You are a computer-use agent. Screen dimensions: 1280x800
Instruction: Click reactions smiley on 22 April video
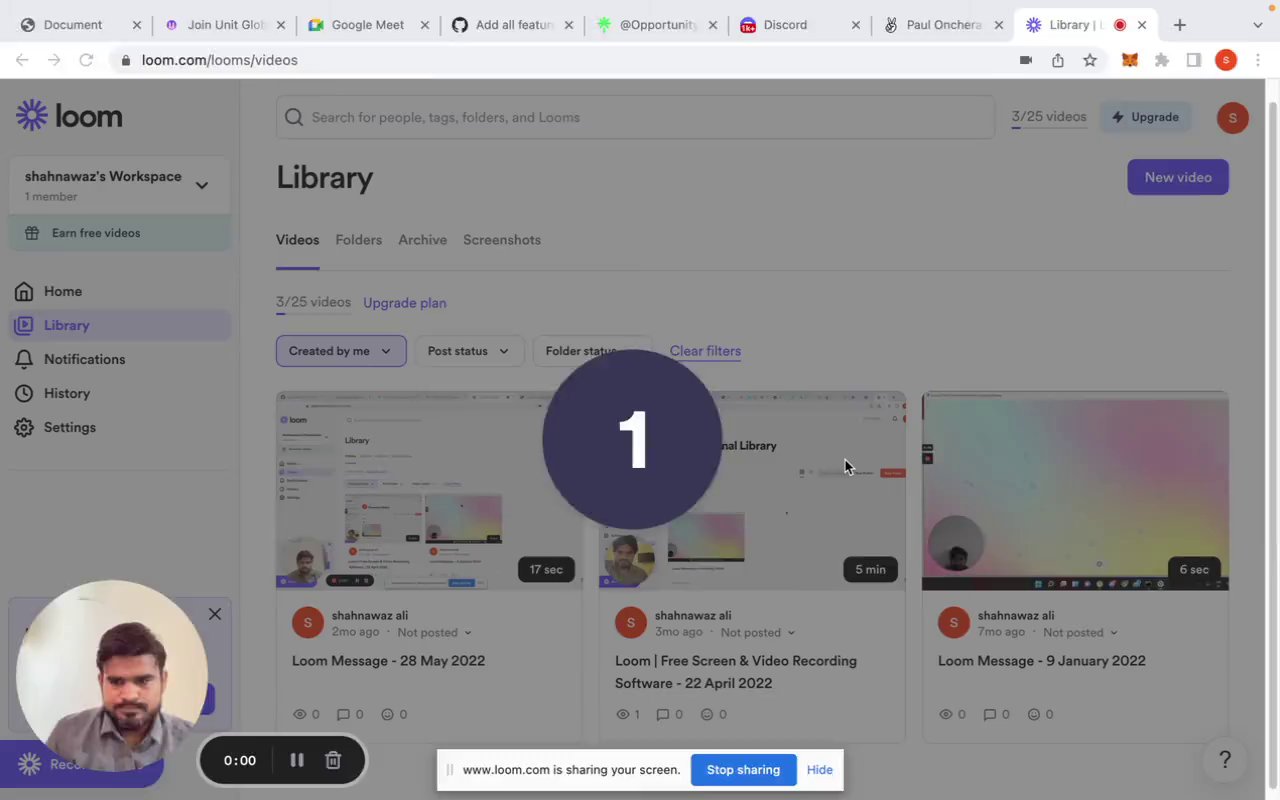tap(706, 714)
